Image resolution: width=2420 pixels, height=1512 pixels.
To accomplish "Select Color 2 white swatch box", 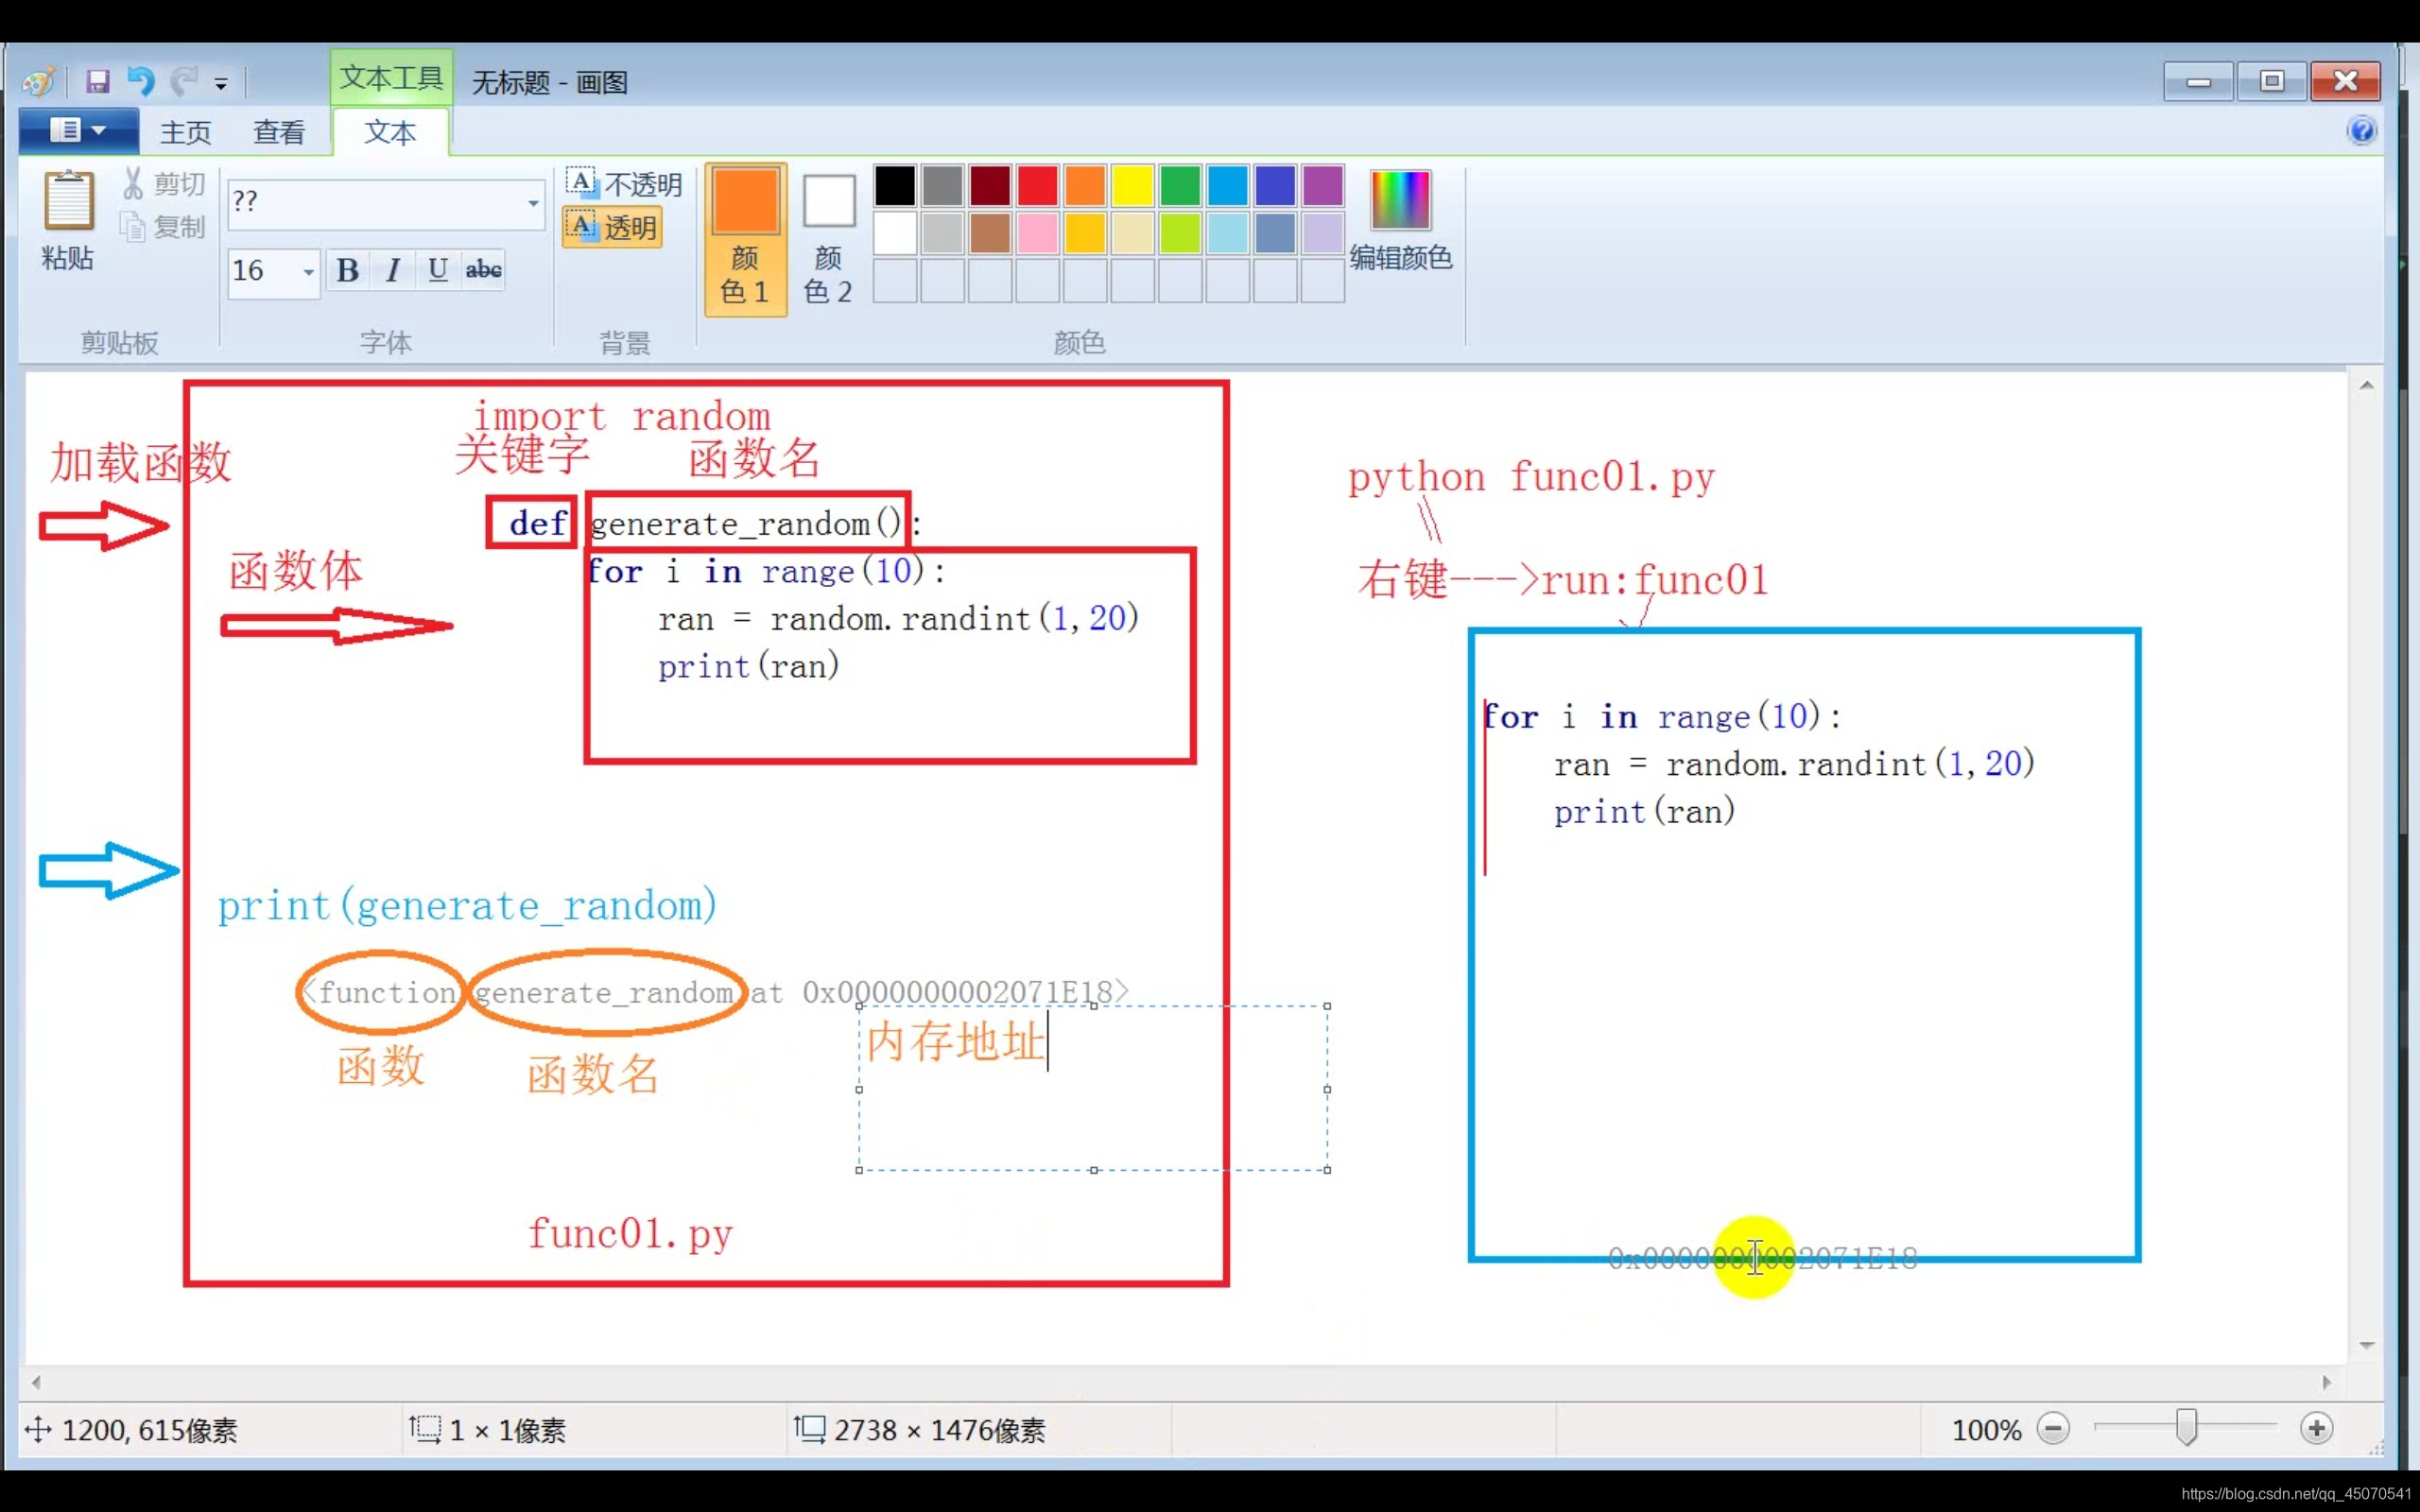I will pos(828,201).
